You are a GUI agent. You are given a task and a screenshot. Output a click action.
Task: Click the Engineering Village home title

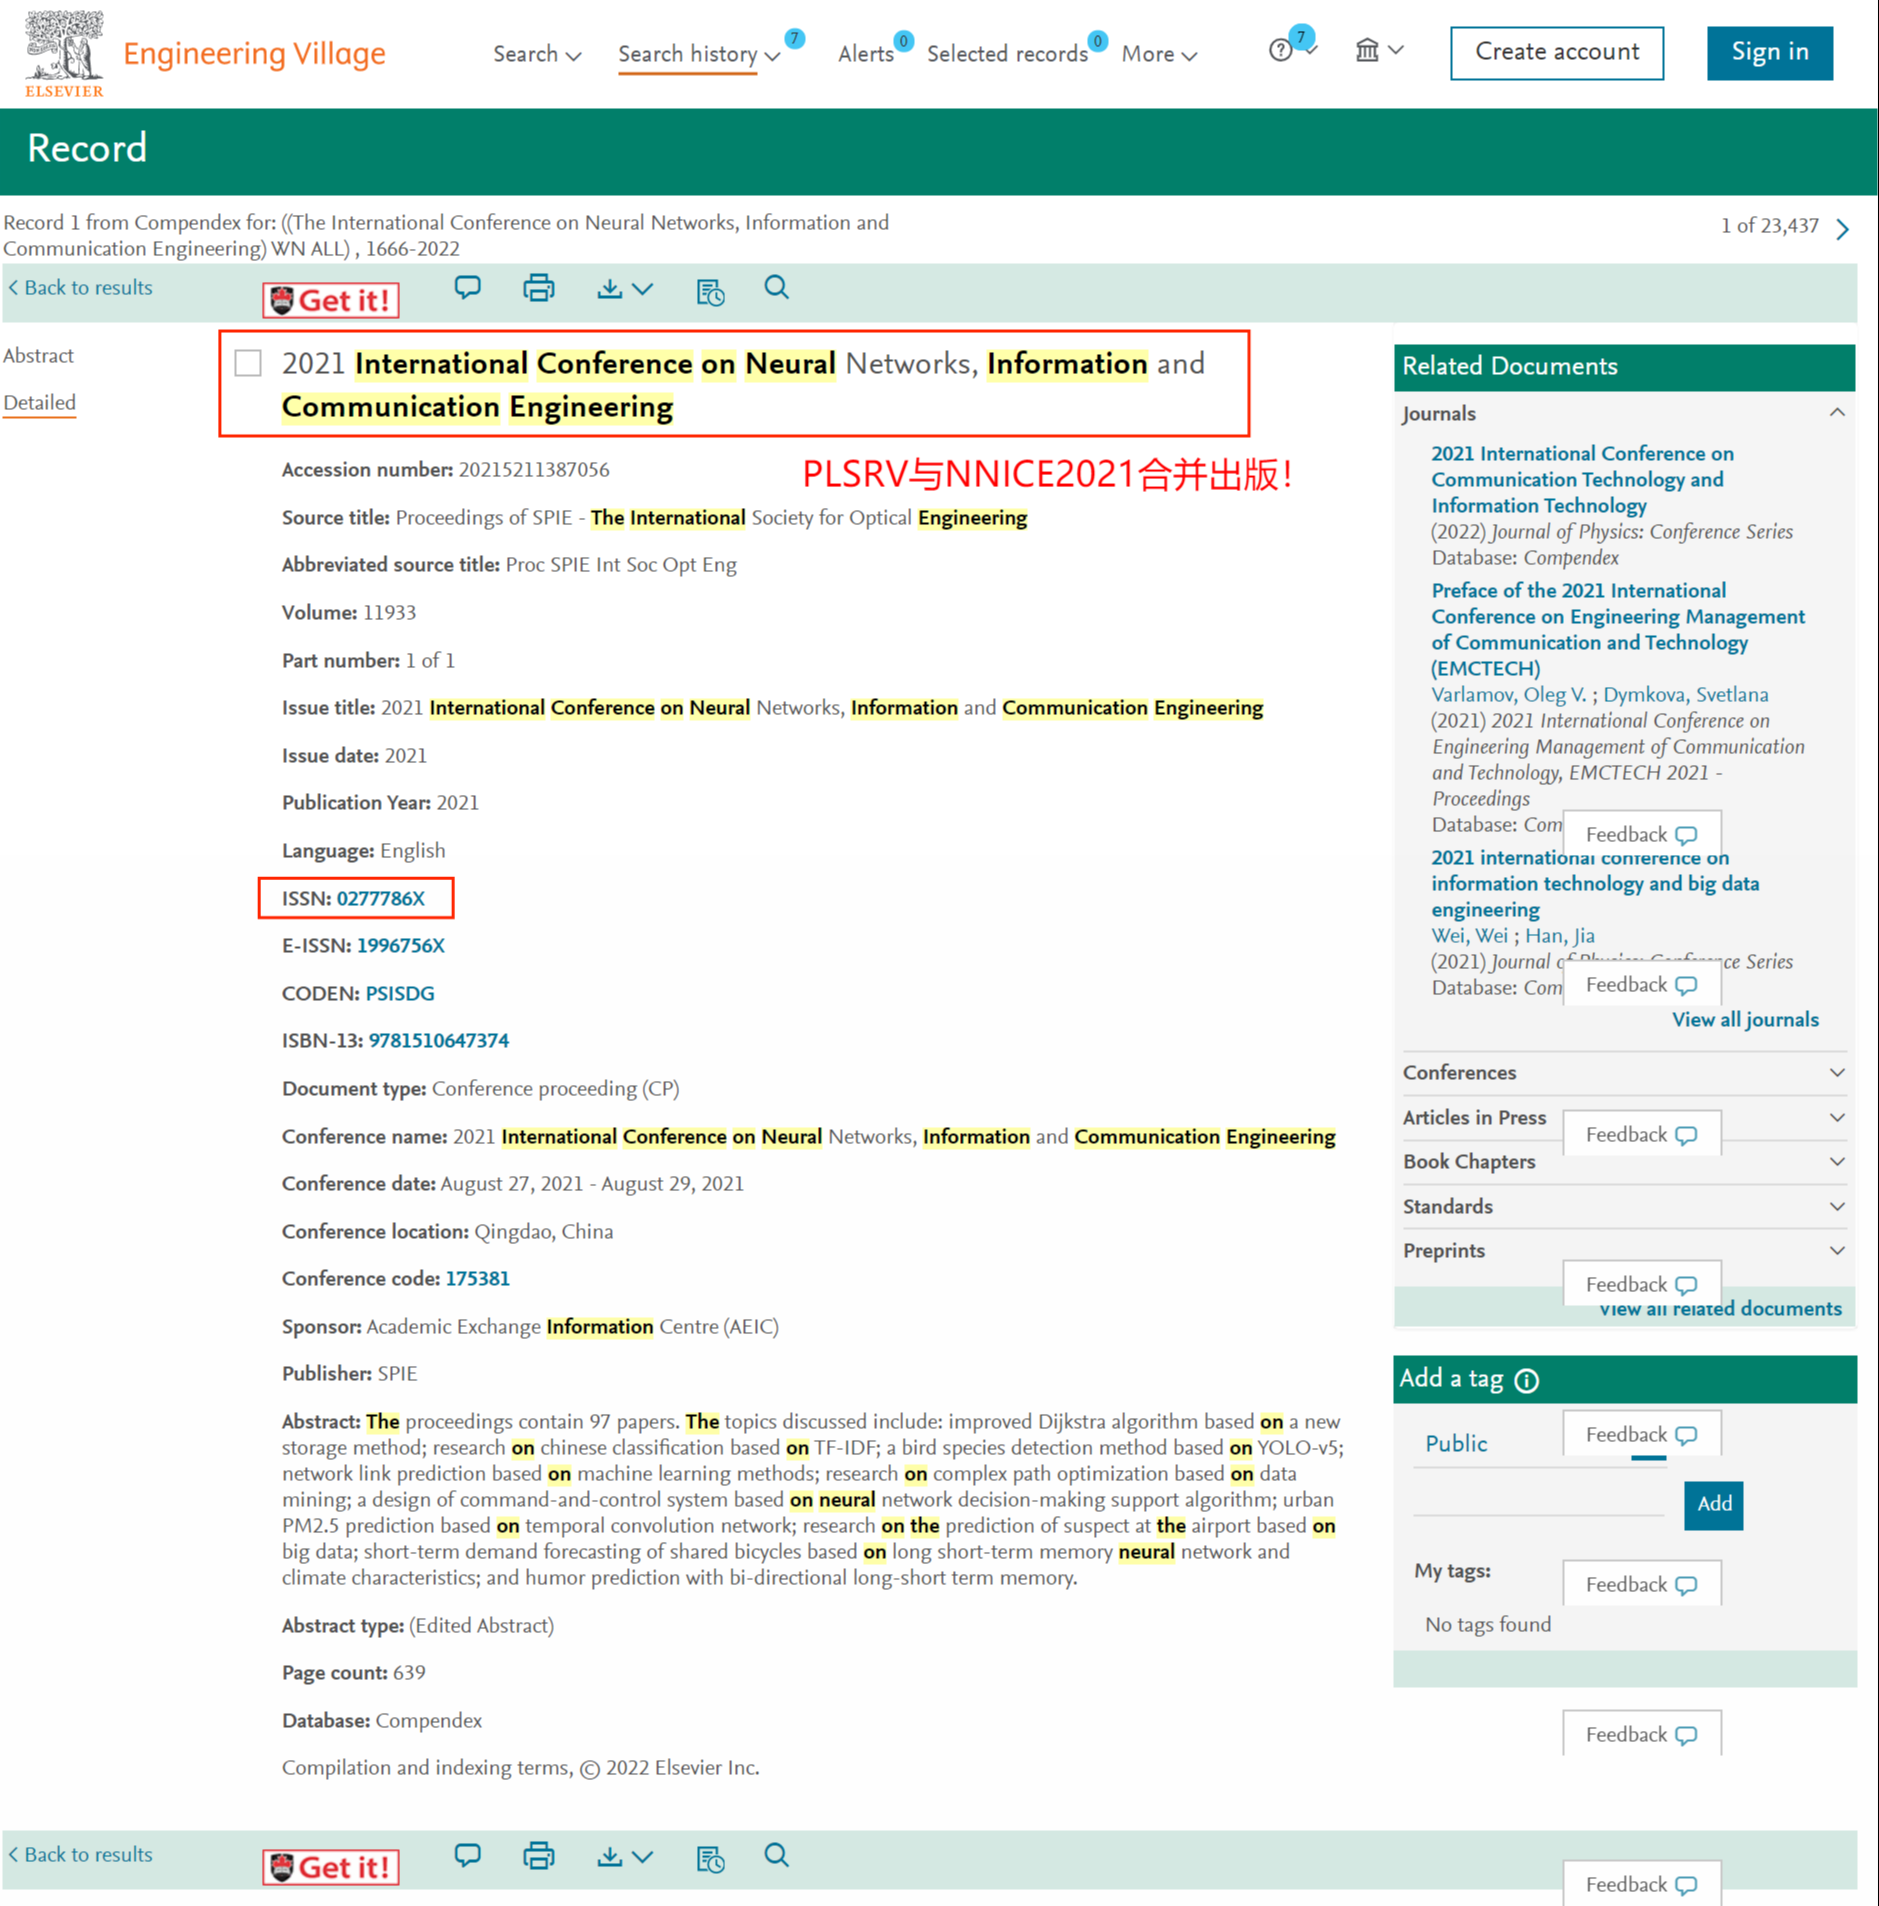click(254, 53)
